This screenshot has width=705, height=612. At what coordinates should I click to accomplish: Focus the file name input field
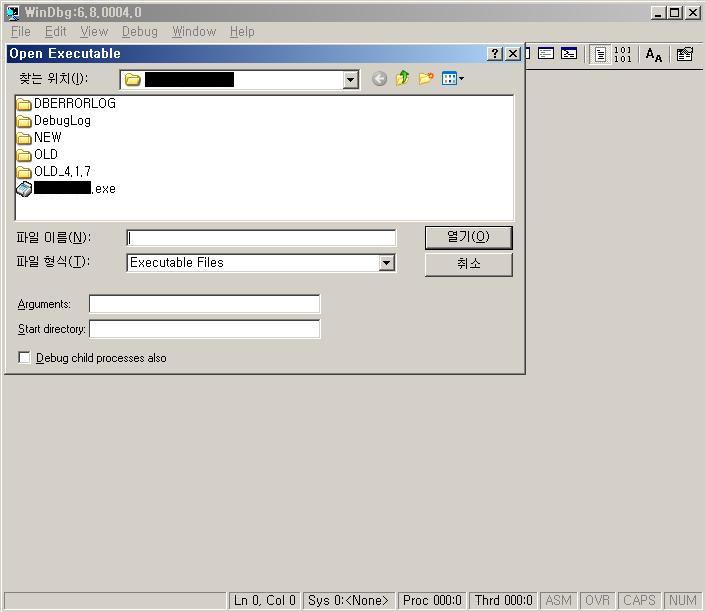(261, 238)
